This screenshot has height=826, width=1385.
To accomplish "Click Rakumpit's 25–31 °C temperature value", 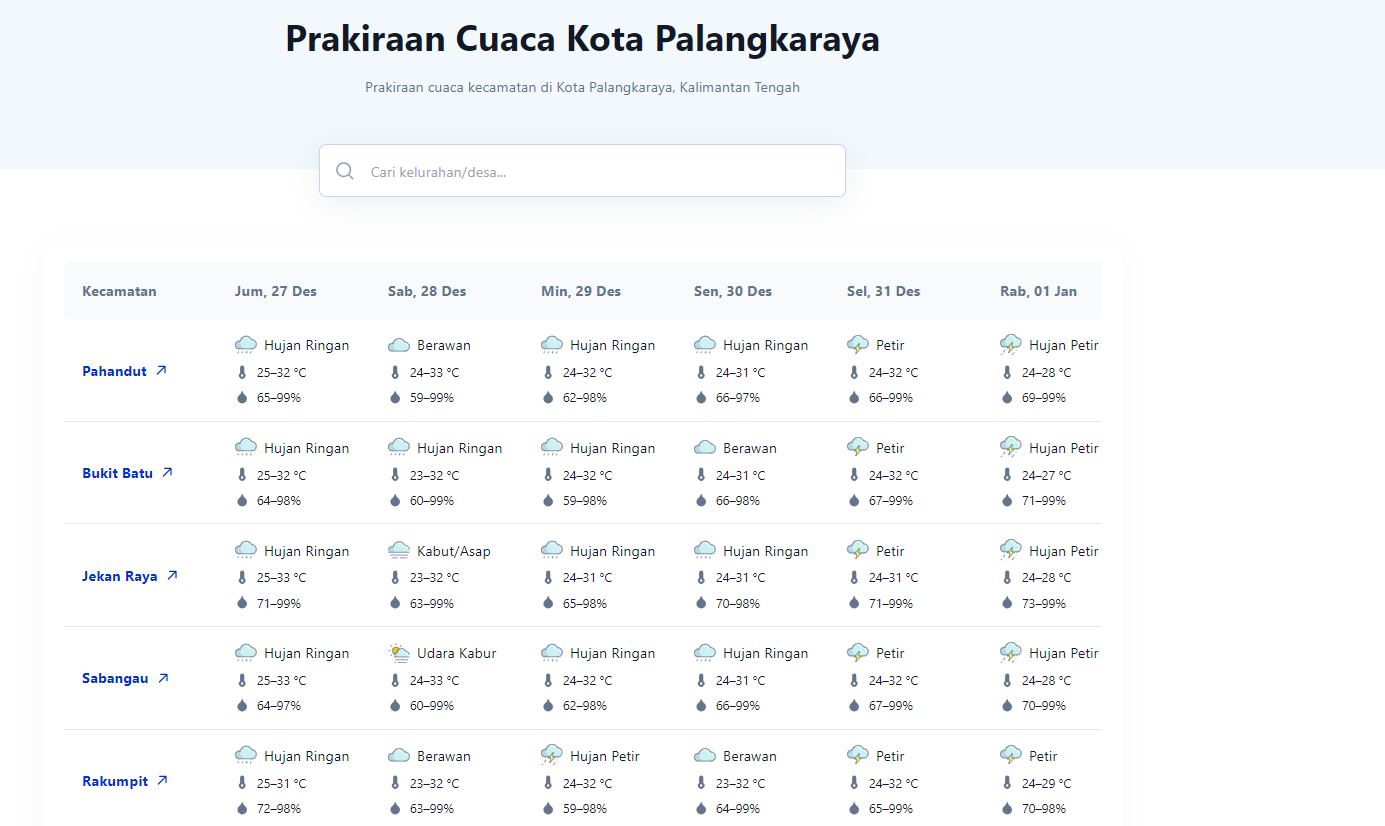I will 282,783.
